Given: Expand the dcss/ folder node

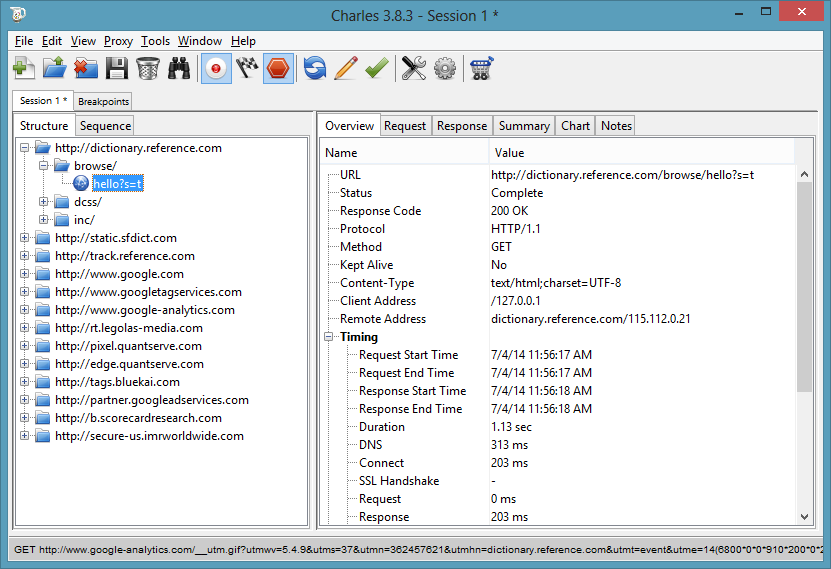Looking at the screenshot, I should (x=43, y=202).
